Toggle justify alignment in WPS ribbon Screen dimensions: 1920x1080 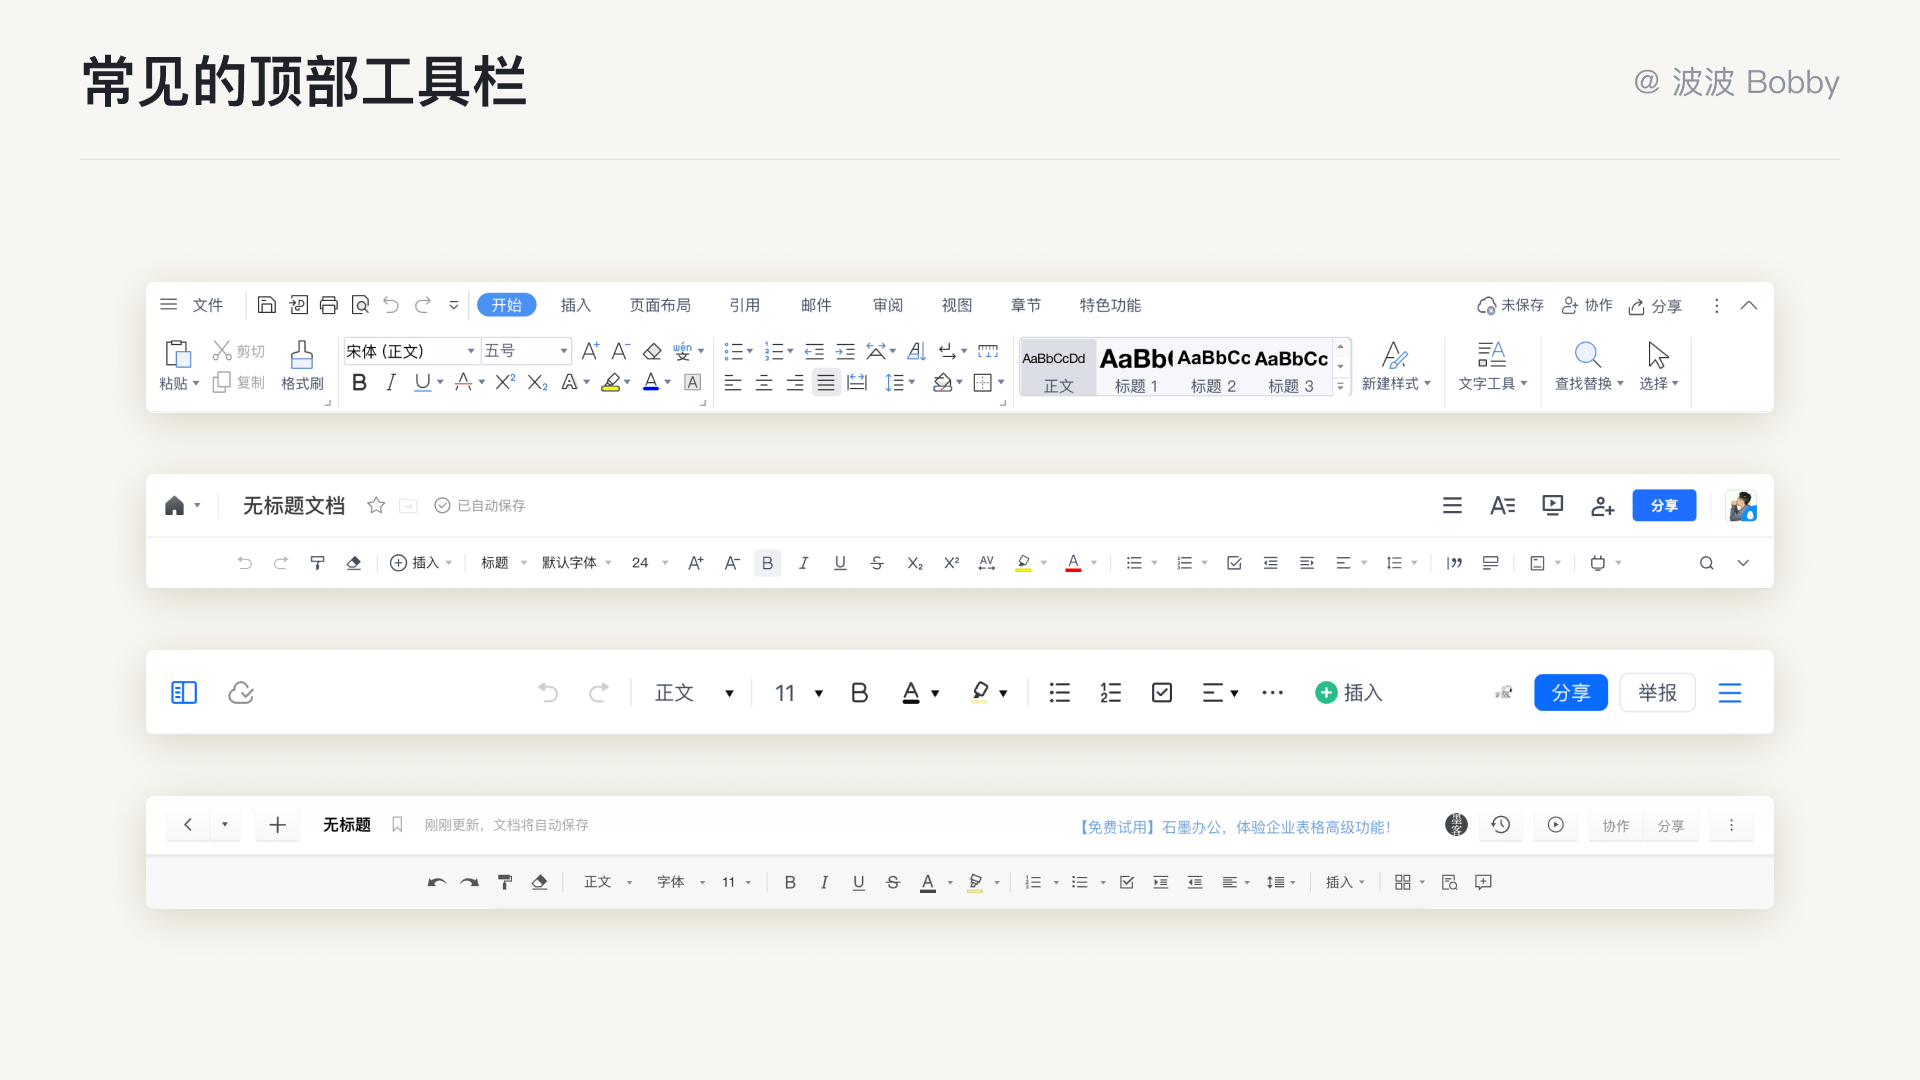click(826, 383)
